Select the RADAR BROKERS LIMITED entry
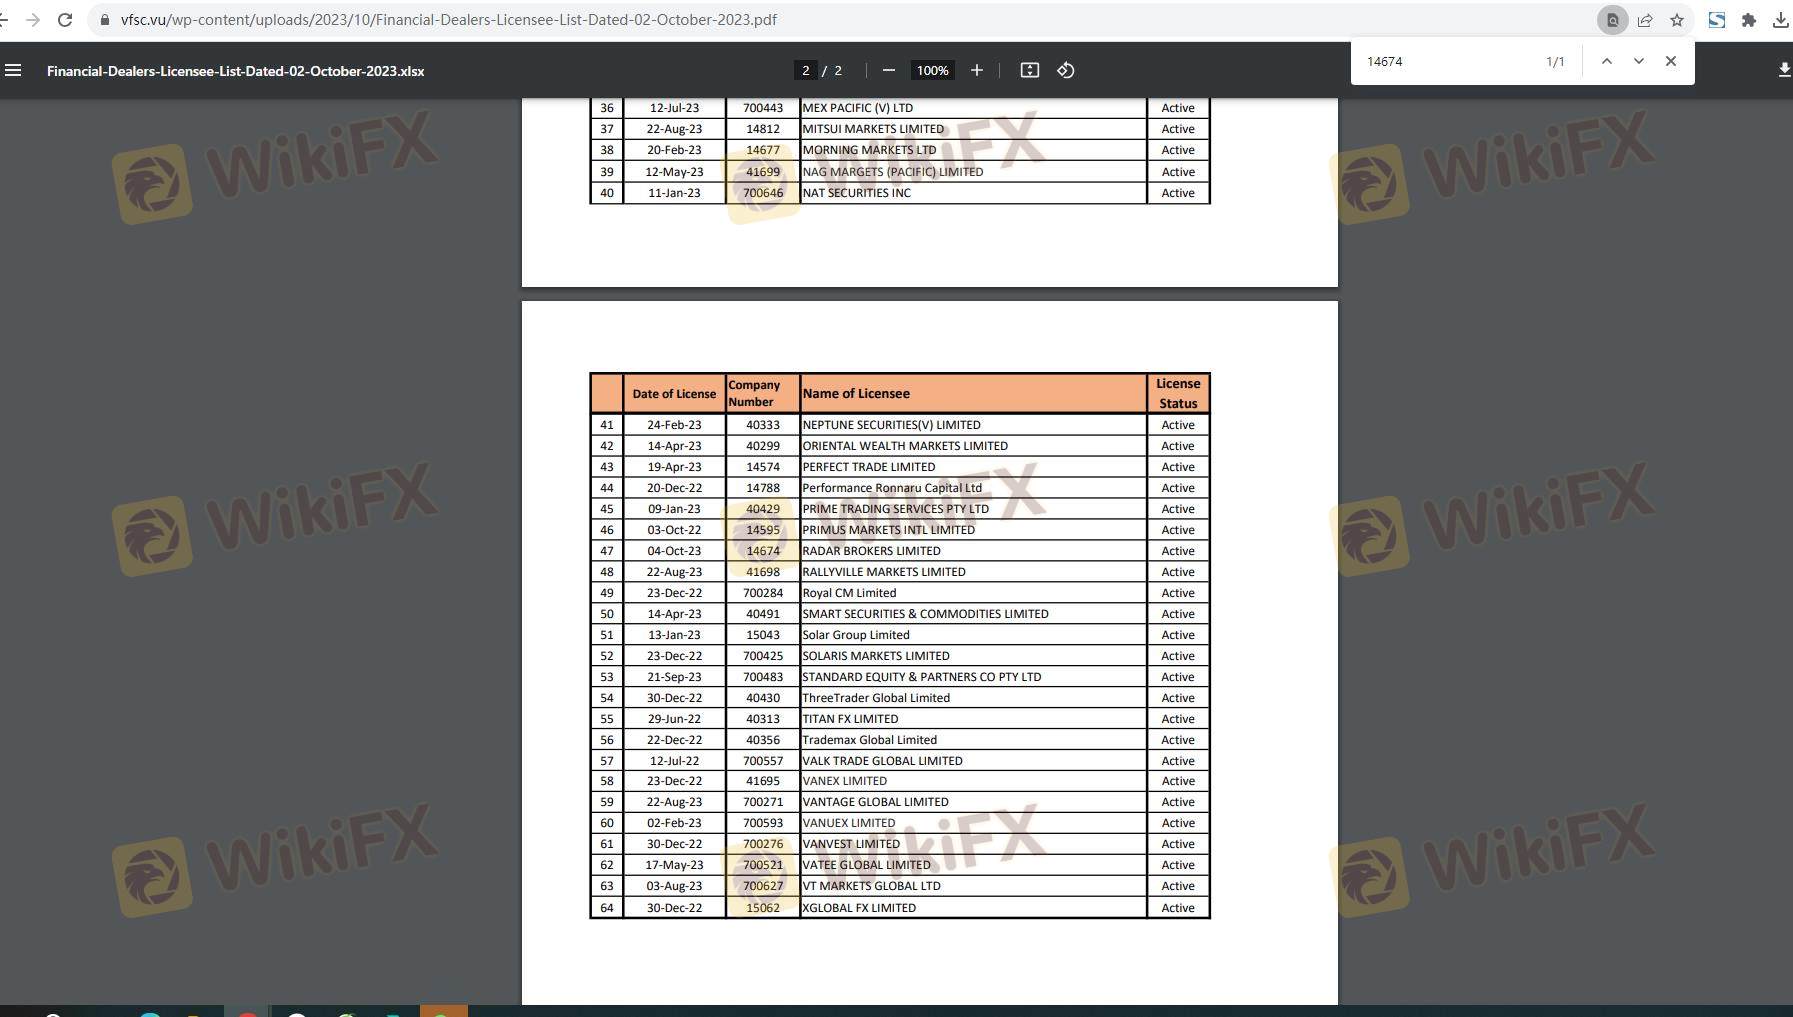The height and width of the screenshot is (1017, 1793). click(871, 551)
